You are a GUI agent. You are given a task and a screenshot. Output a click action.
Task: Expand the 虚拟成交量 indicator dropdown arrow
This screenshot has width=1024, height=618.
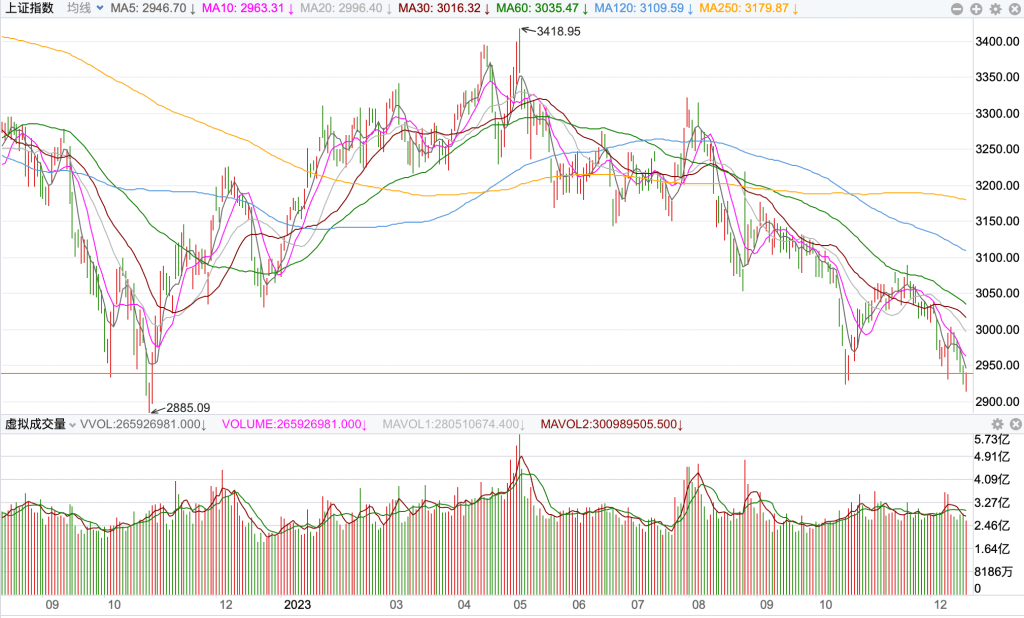[x=72, y=425]
